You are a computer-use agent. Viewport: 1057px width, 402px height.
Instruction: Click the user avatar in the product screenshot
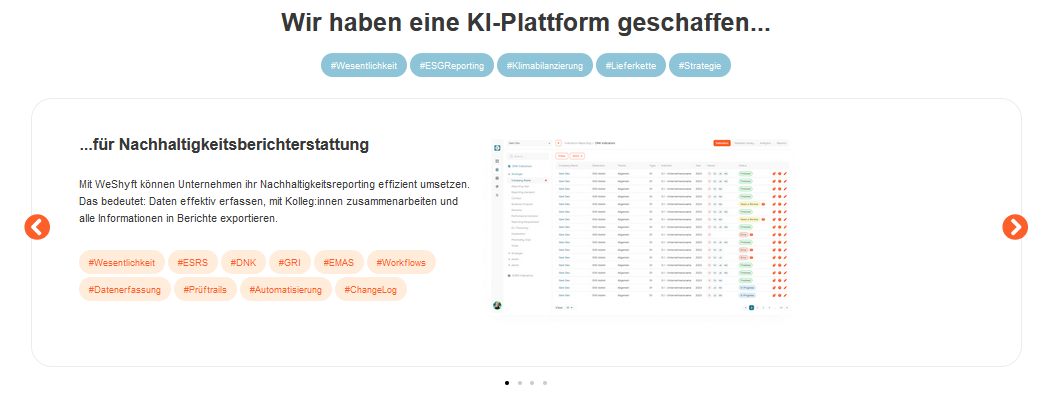coord(497,306)
